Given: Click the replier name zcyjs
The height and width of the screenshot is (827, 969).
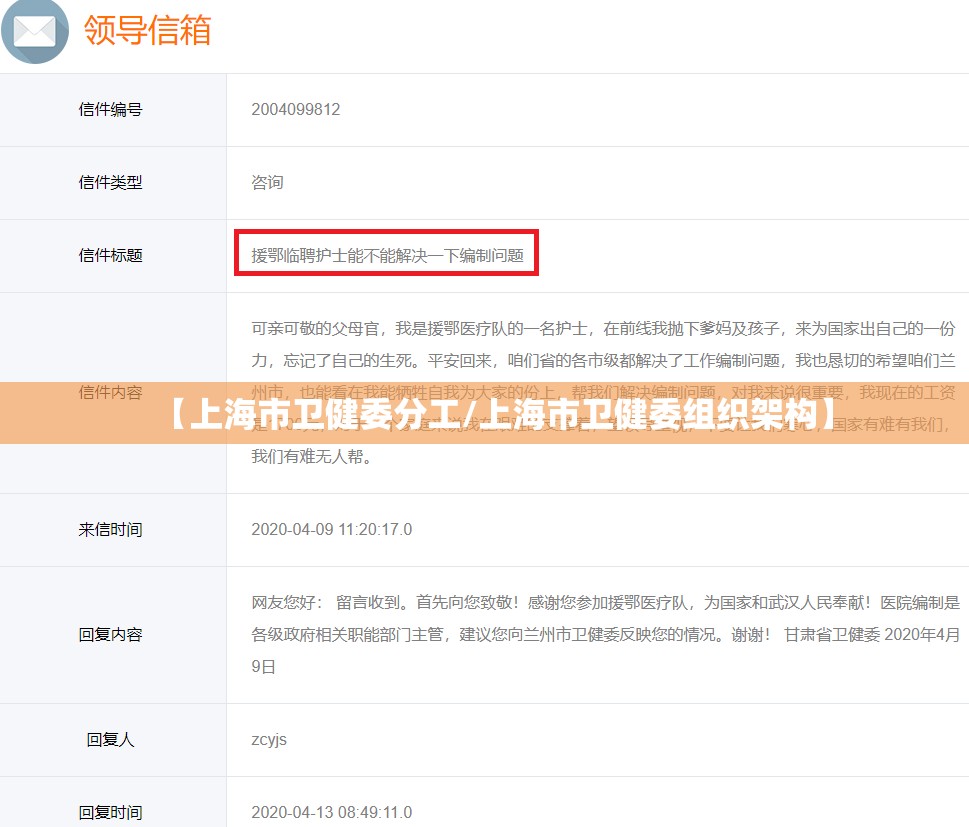Looking at the screenshot, I should coord(269,740).
